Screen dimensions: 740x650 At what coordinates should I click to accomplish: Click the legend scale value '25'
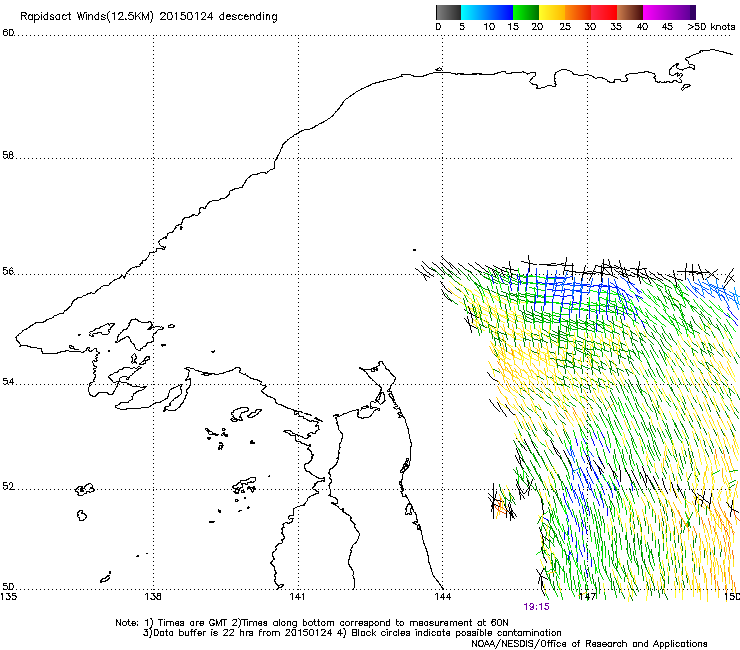coord(565,27)
